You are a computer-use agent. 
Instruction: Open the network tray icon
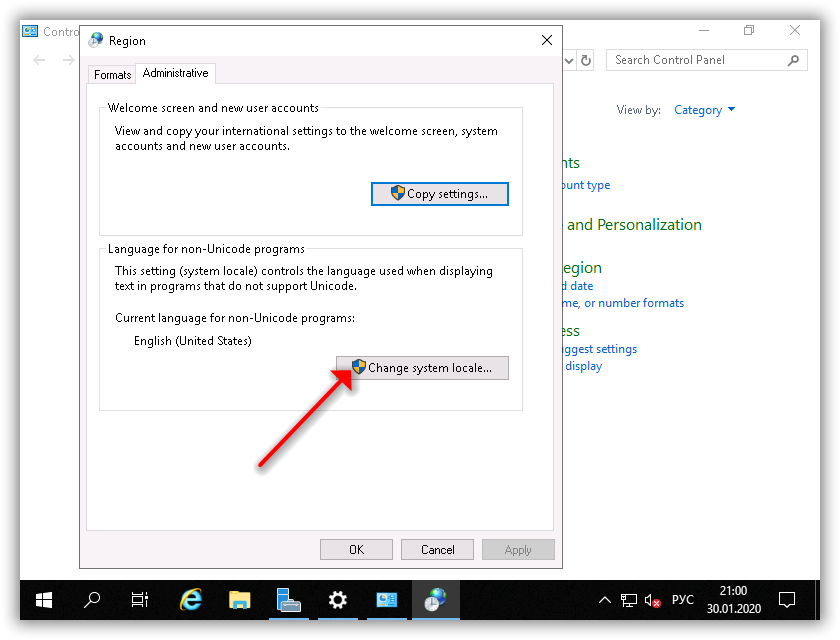tap(628, 600)
